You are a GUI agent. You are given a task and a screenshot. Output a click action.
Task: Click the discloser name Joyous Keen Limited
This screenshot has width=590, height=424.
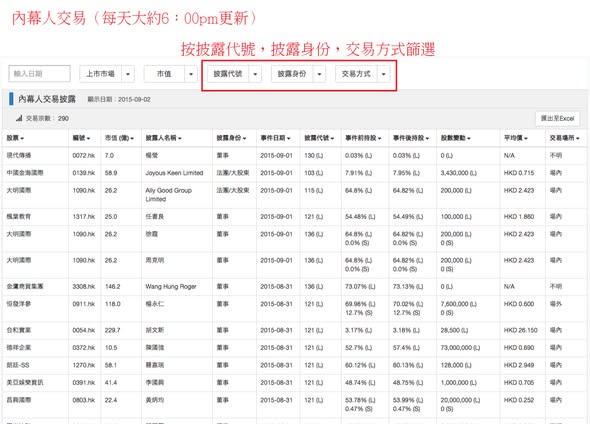click(x=174, y=173)
